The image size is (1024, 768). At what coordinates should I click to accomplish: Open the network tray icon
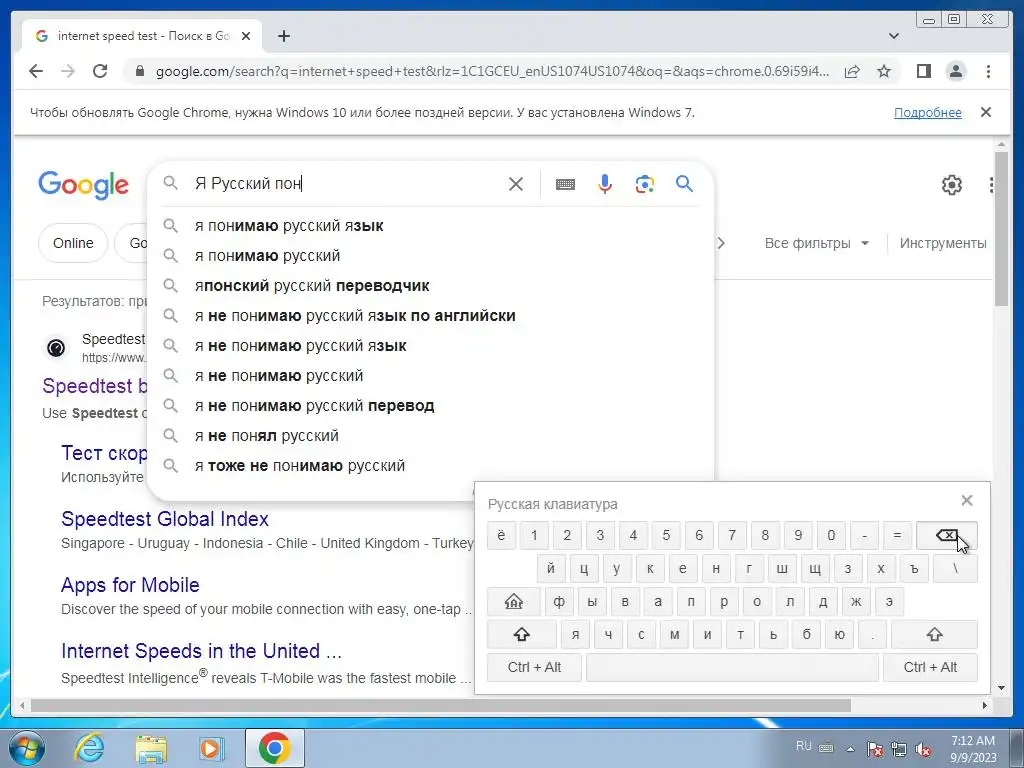point(899,749)
